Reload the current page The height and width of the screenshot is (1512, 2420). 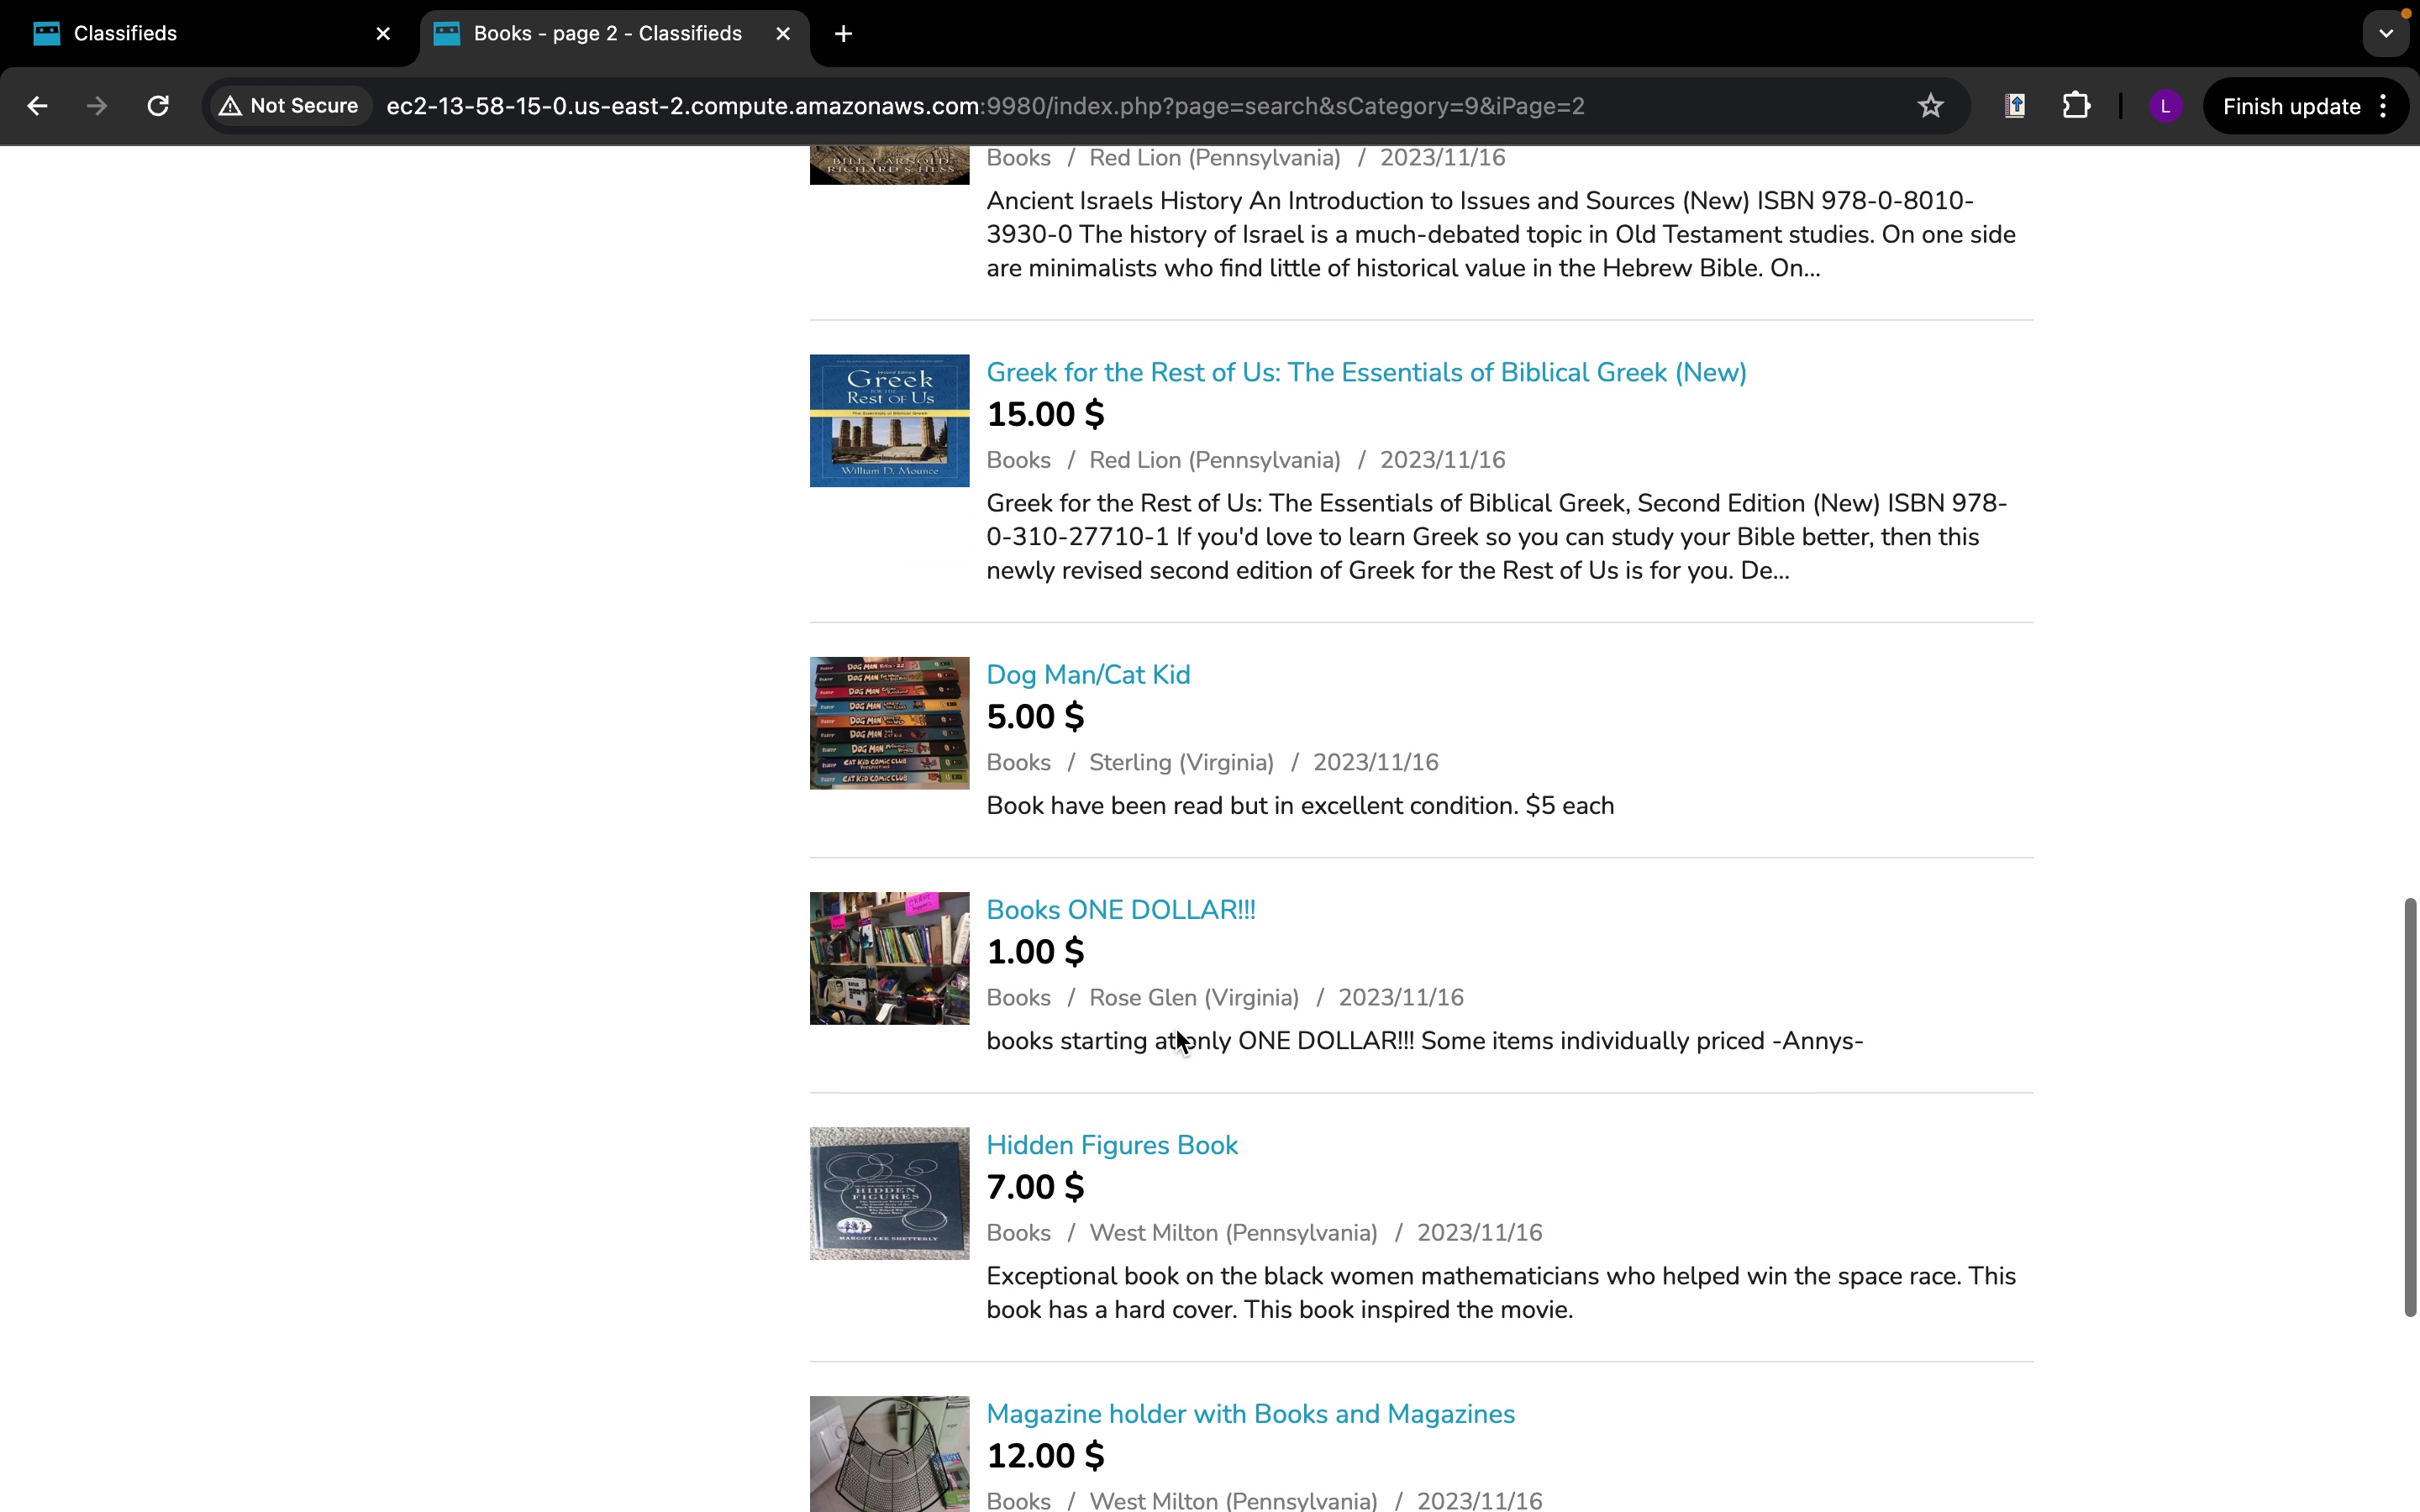tap(158, 106)
